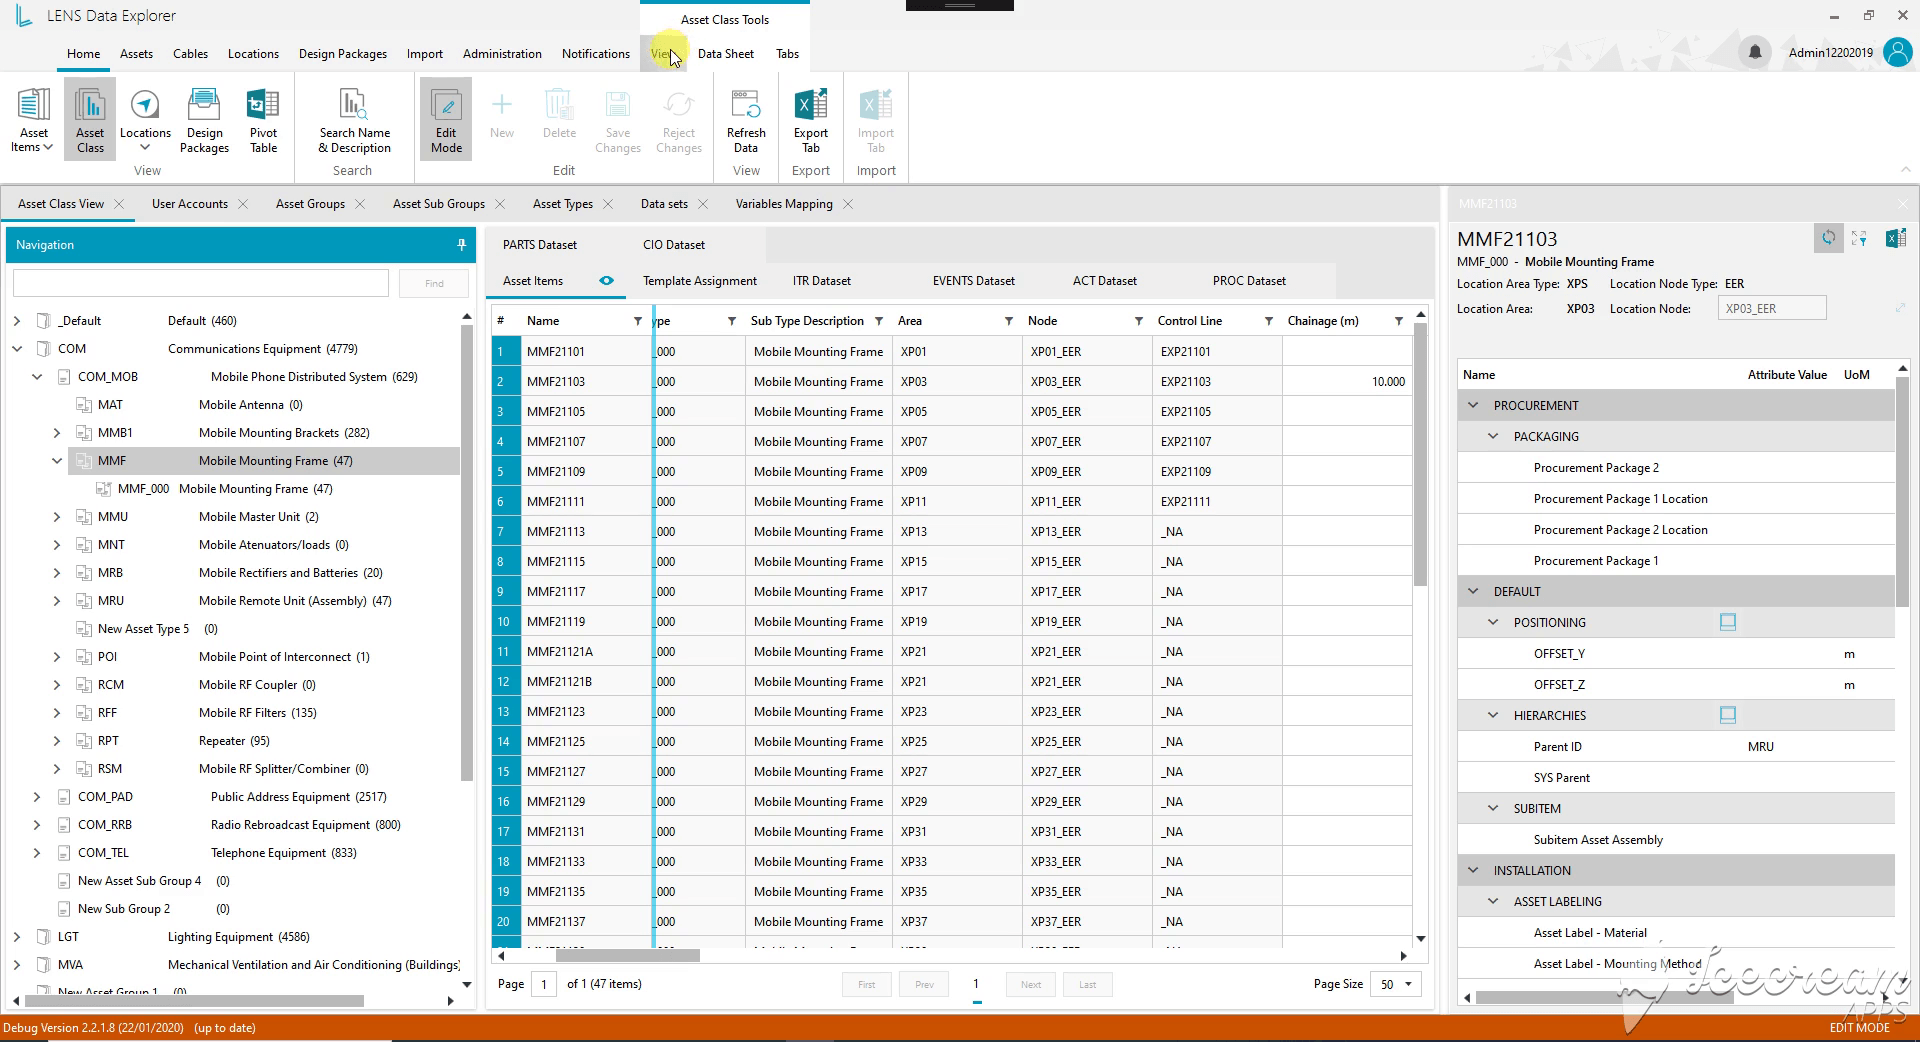Select row MMF21109 in the grid
The height and width of the screenshot is (1042, 1920).
[556, 471]
